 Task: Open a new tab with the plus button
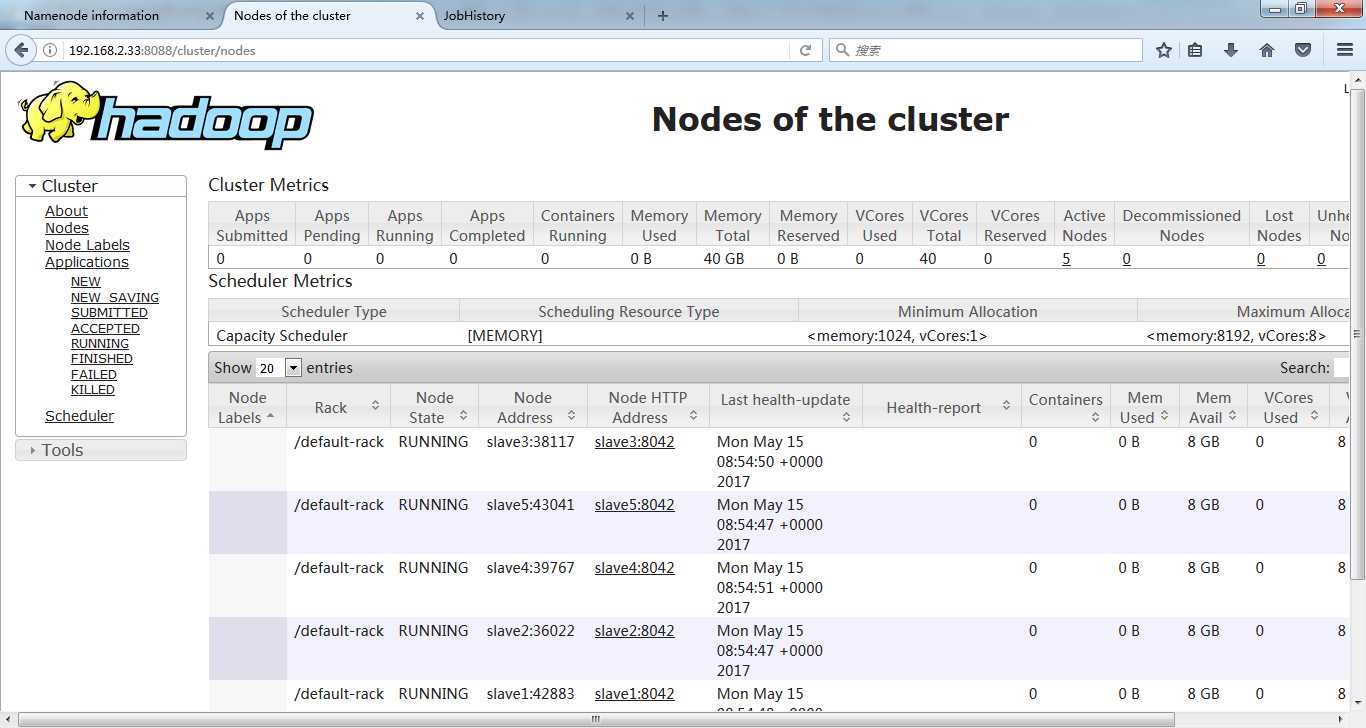pyautogui.click(x=663, y=16)
